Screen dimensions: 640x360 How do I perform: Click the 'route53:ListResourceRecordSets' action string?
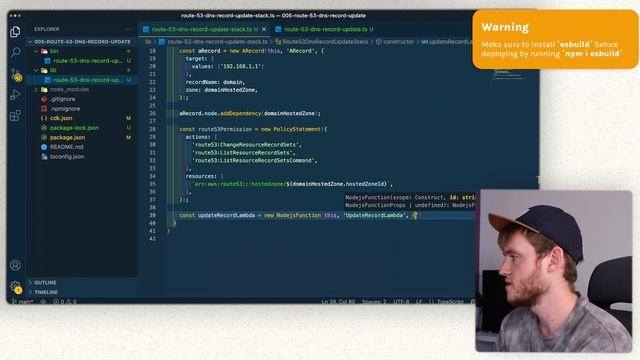pyautogui.click(x=243, y=153)
